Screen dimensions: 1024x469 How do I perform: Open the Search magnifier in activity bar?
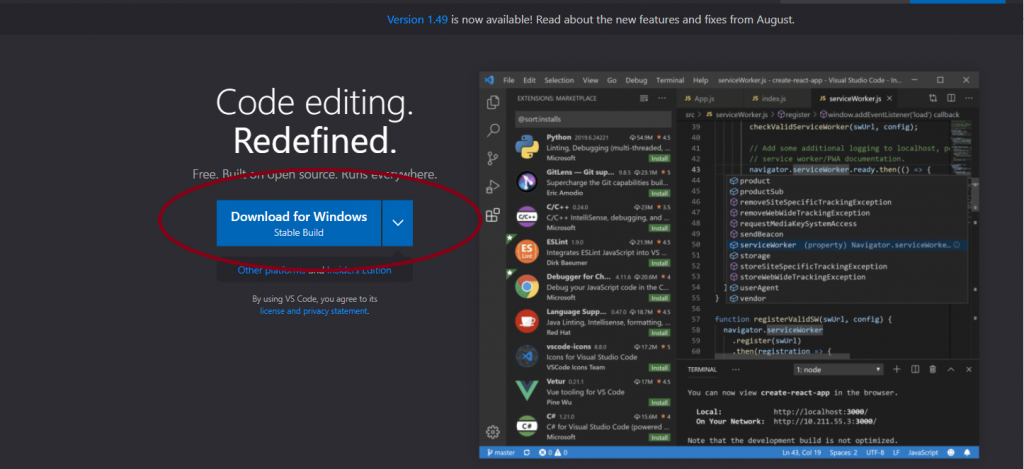coord(493,130)
